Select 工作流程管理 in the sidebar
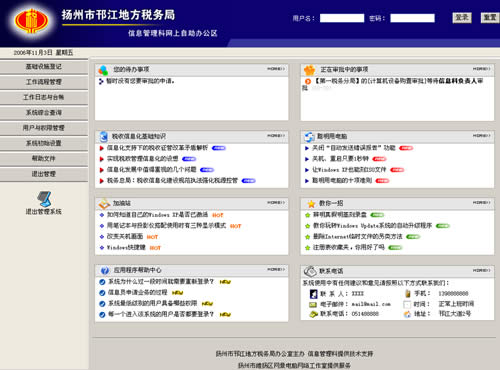This screenshot has height=370, width=500. [44, 82]
